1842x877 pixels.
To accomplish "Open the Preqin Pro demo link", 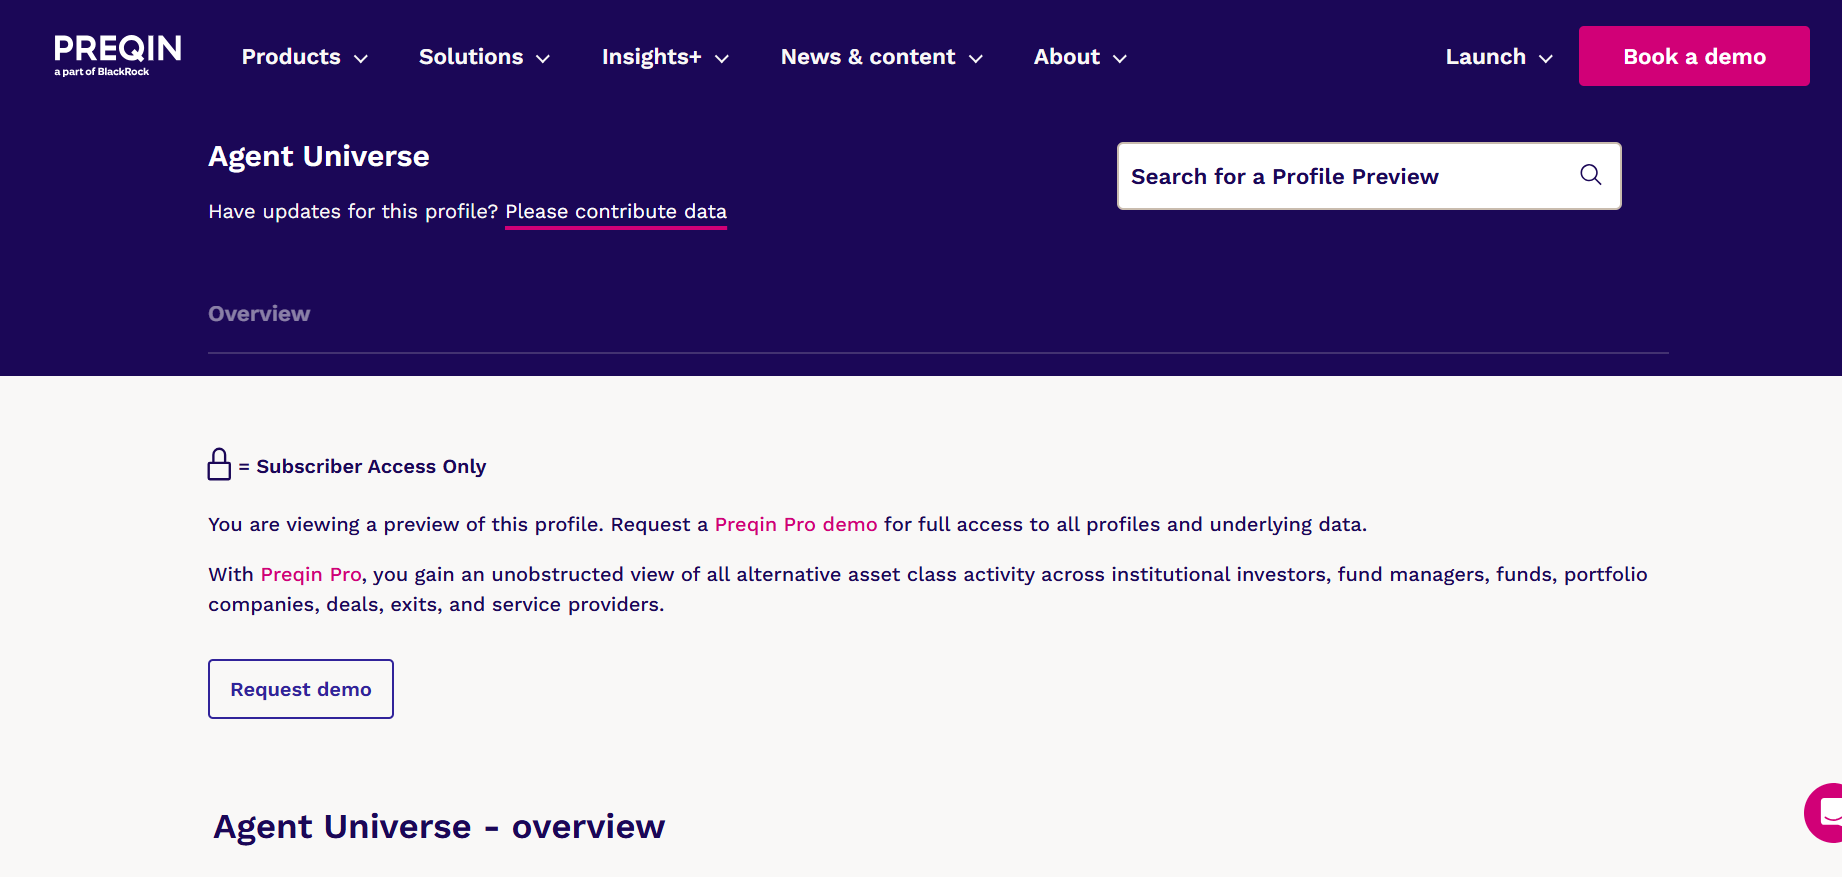I will [x=796, y=524].
